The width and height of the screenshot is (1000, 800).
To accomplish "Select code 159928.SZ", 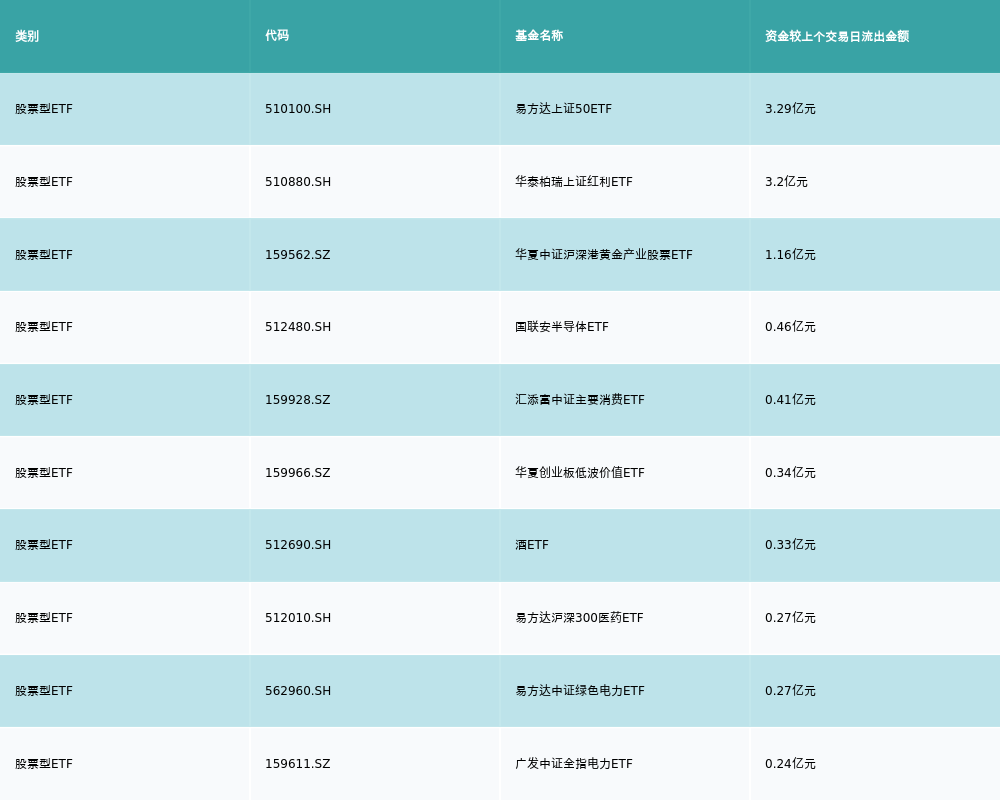I will click(x=298, y=400).
